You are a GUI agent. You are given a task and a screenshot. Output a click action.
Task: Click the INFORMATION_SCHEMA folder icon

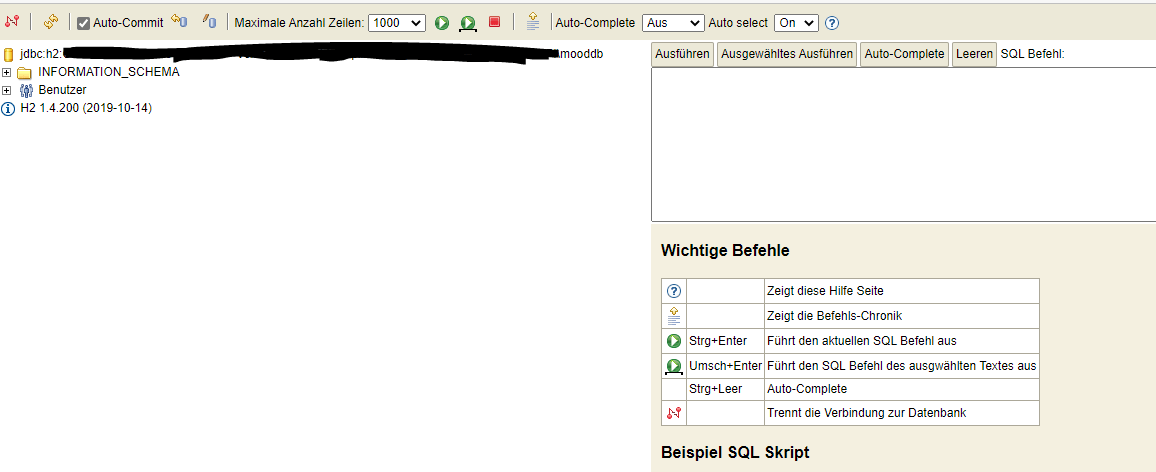tap(24, 72)
